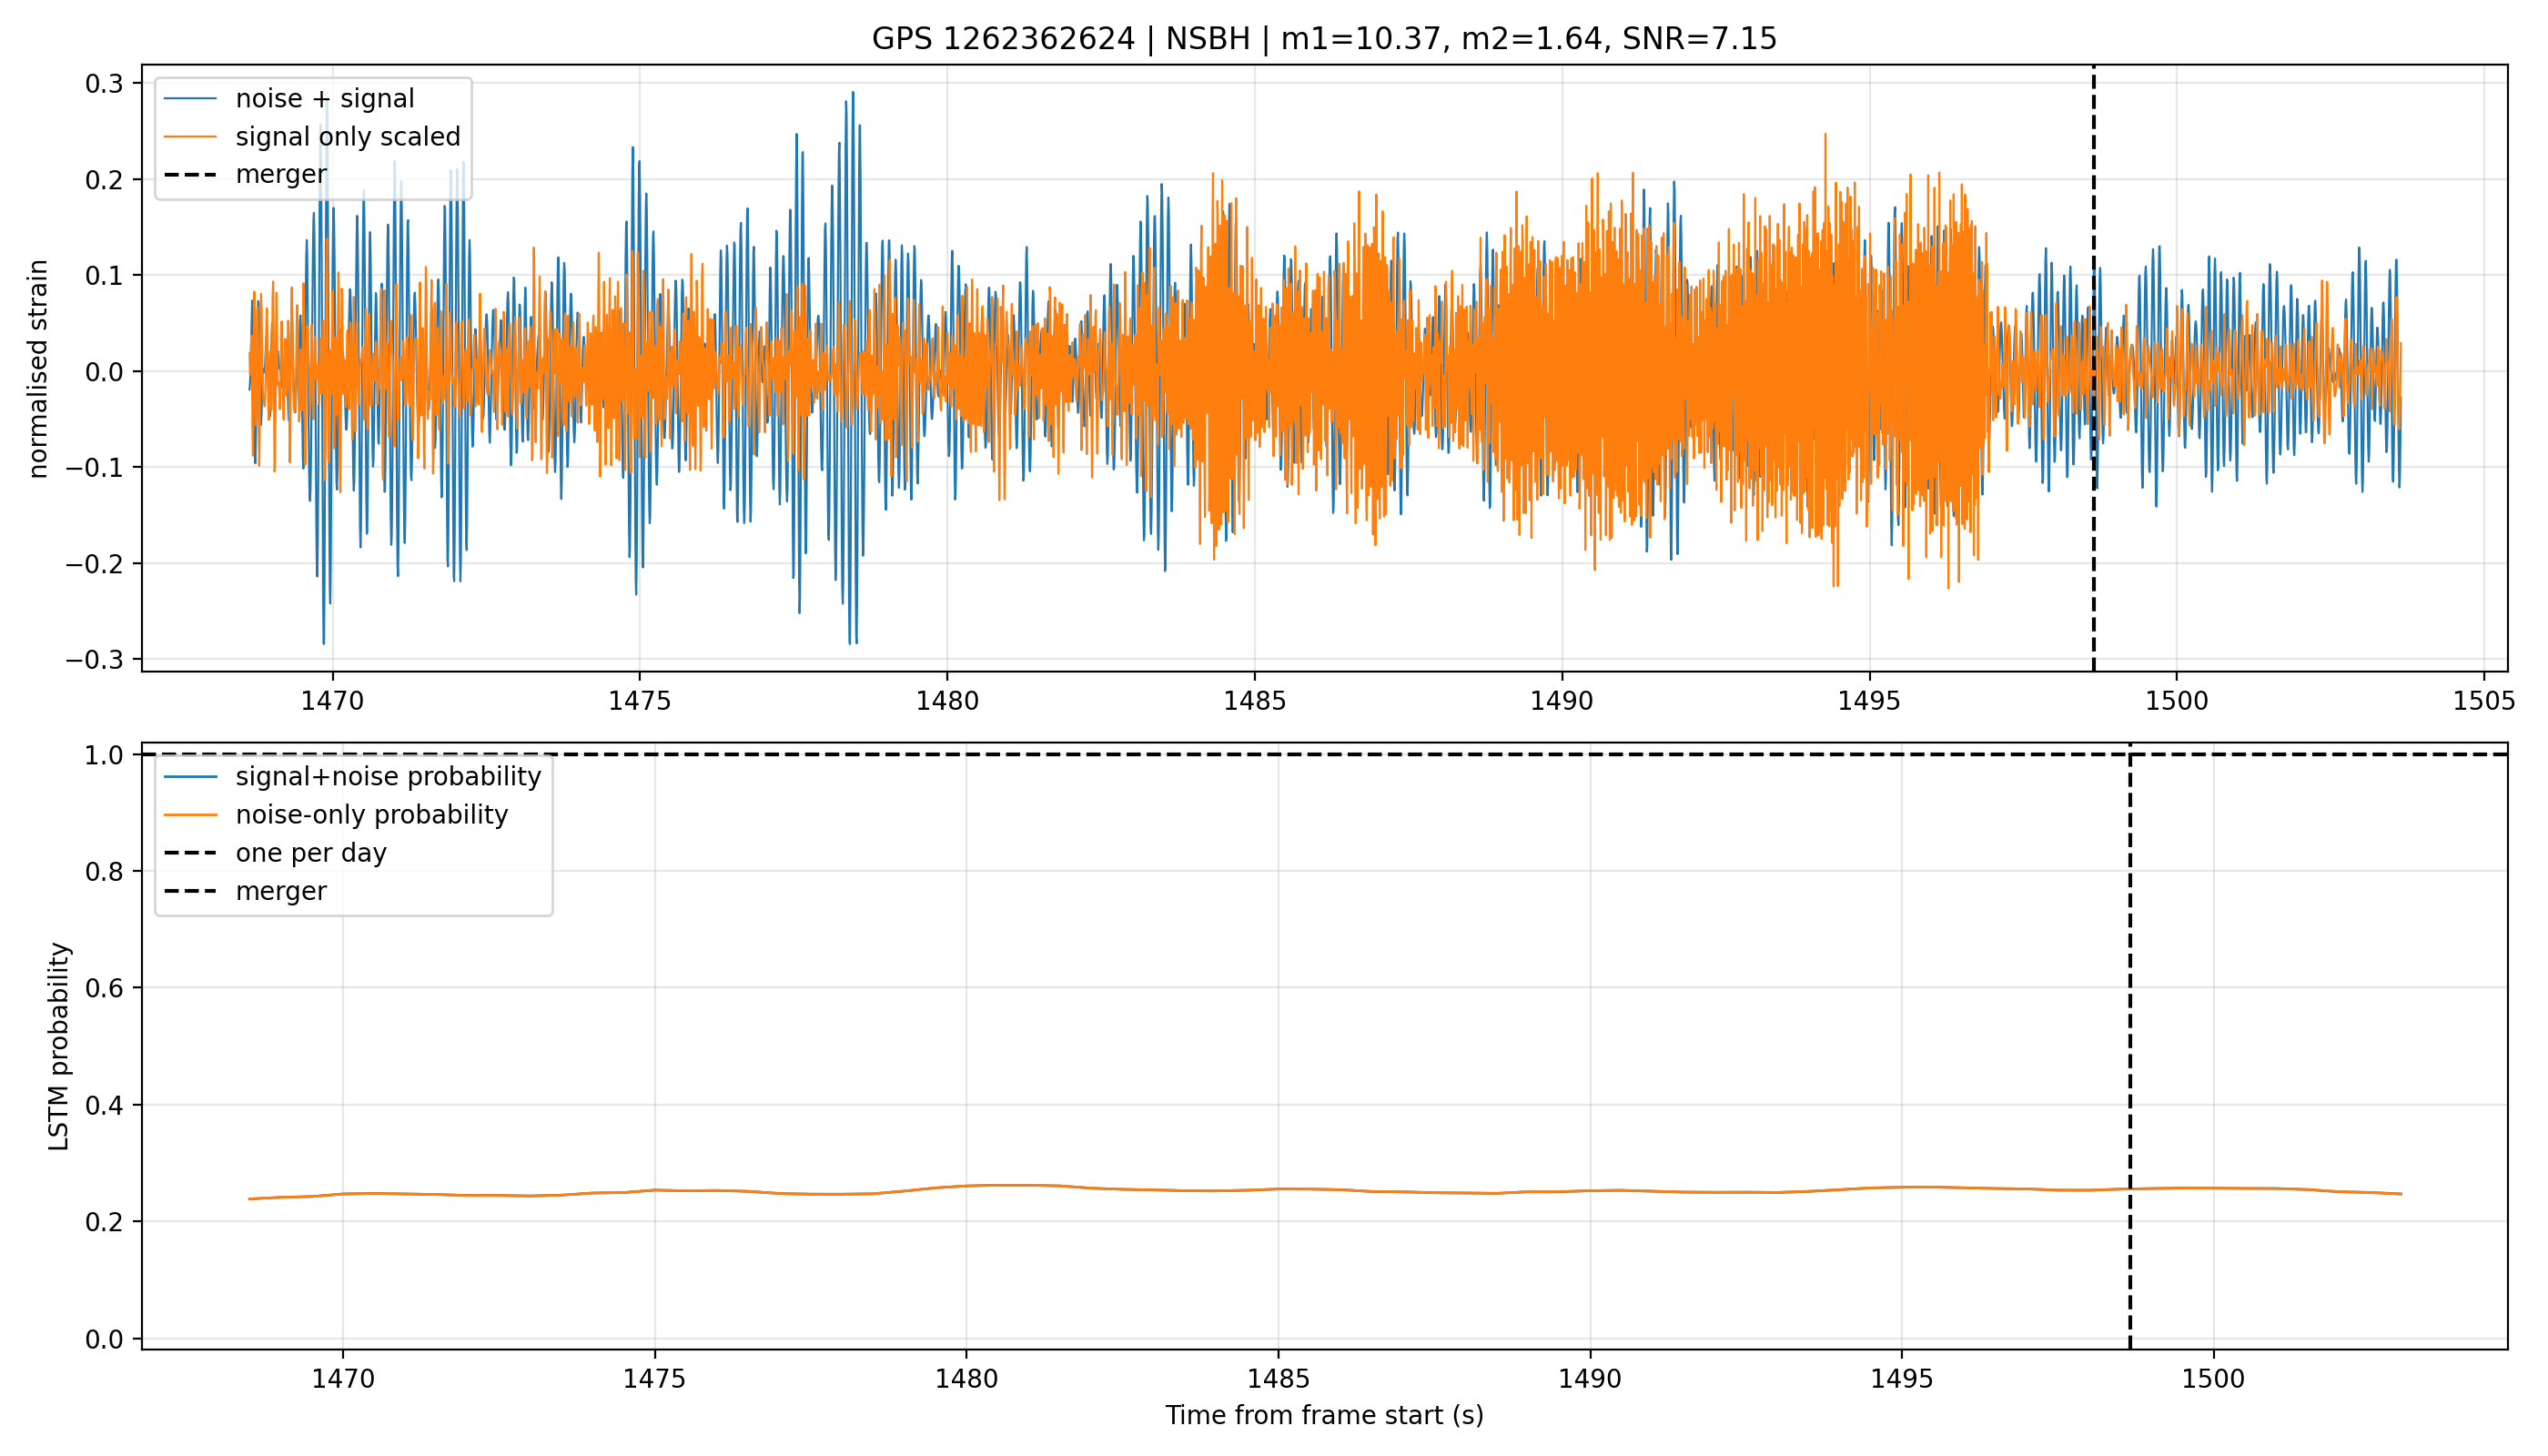Click the 1505 tick label on top plot
Viewport: 2548px width, 1456px height.
2484,701
